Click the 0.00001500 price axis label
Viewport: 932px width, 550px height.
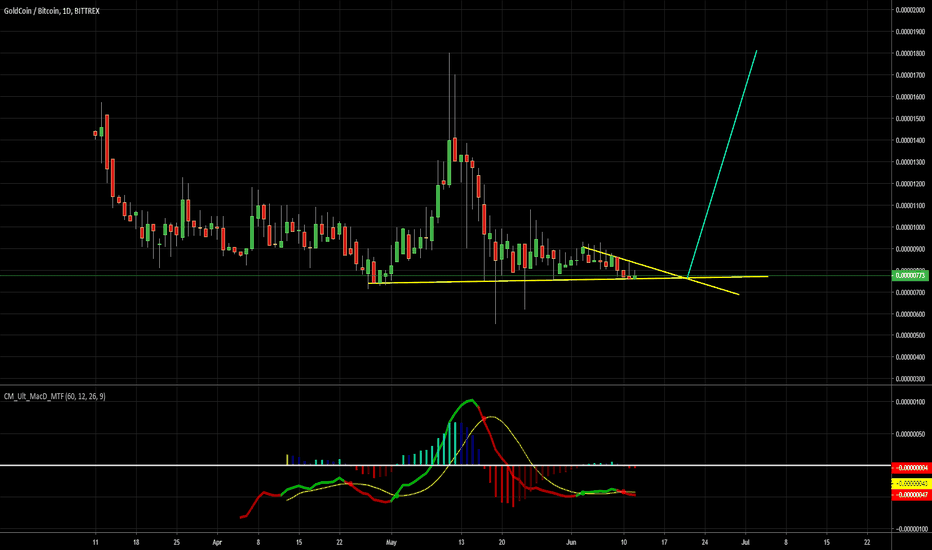pos(910,118)
